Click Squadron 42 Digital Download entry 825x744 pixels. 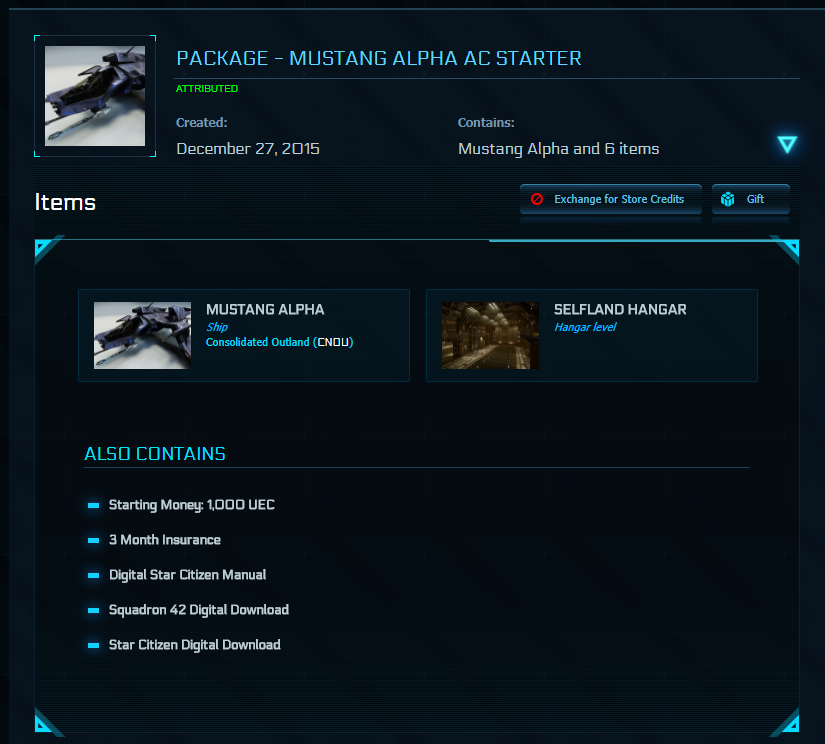pos(198,610)
